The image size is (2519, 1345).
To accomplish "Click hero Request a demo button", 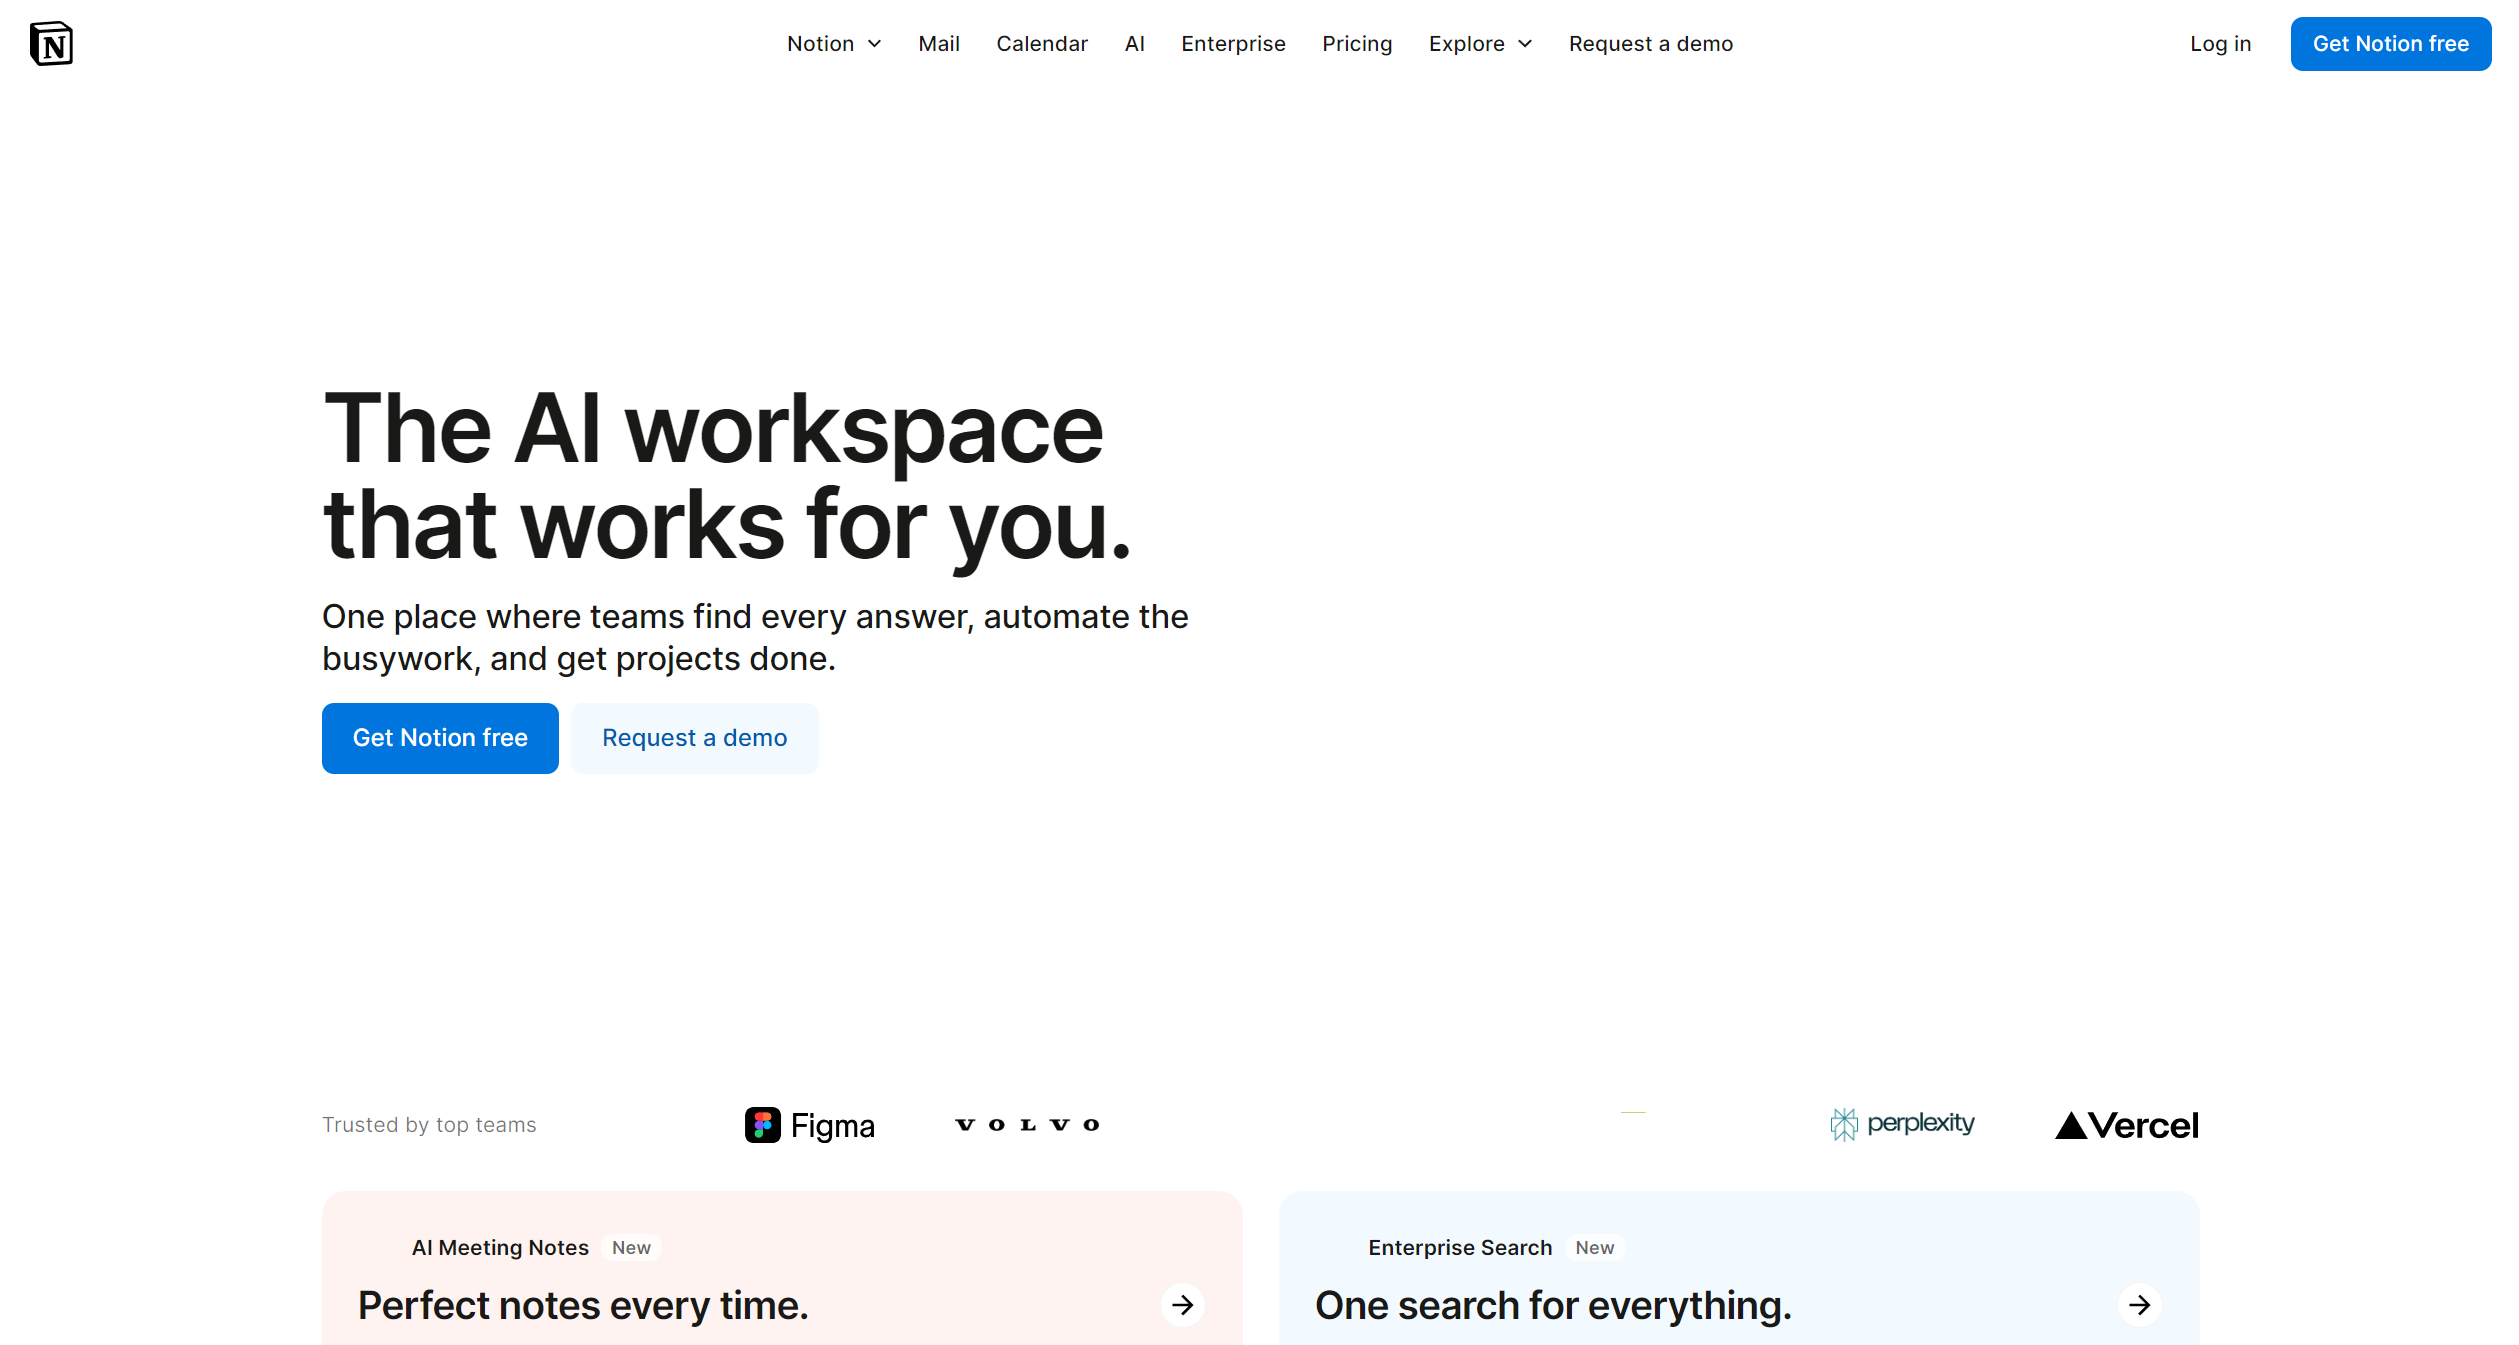I will coord(695,738).
